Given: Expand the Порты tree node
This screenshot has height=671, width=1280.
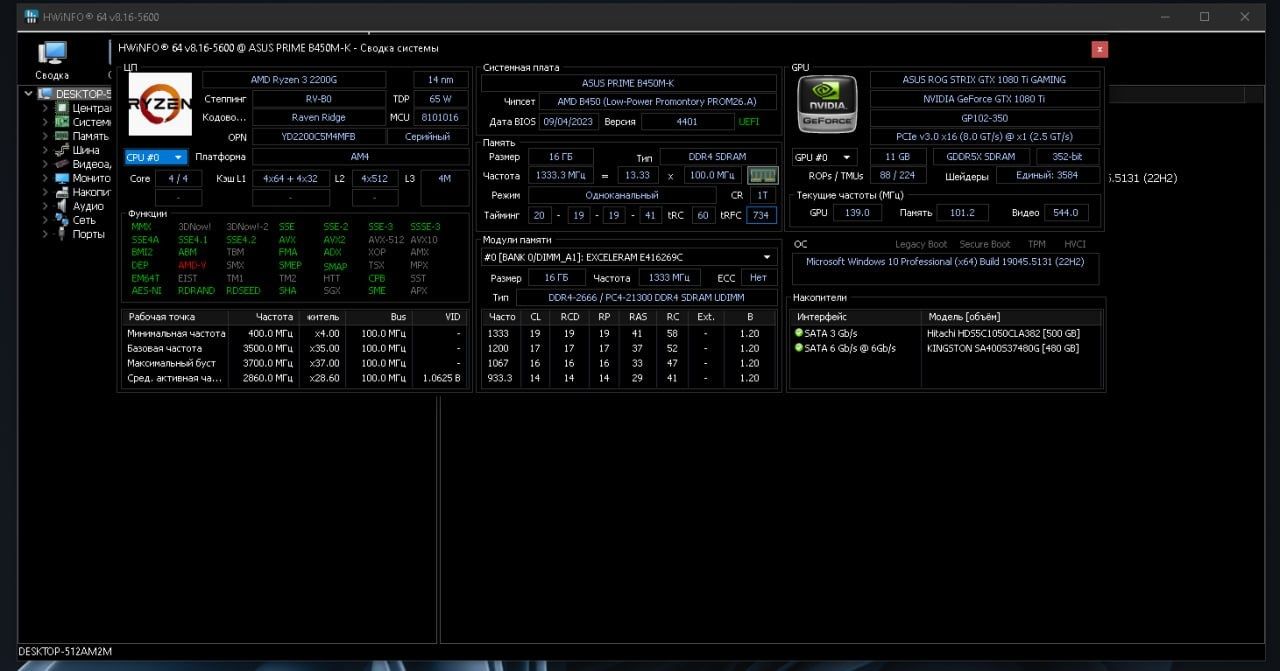Looking at the screenshot, I should tap(46, 234).
